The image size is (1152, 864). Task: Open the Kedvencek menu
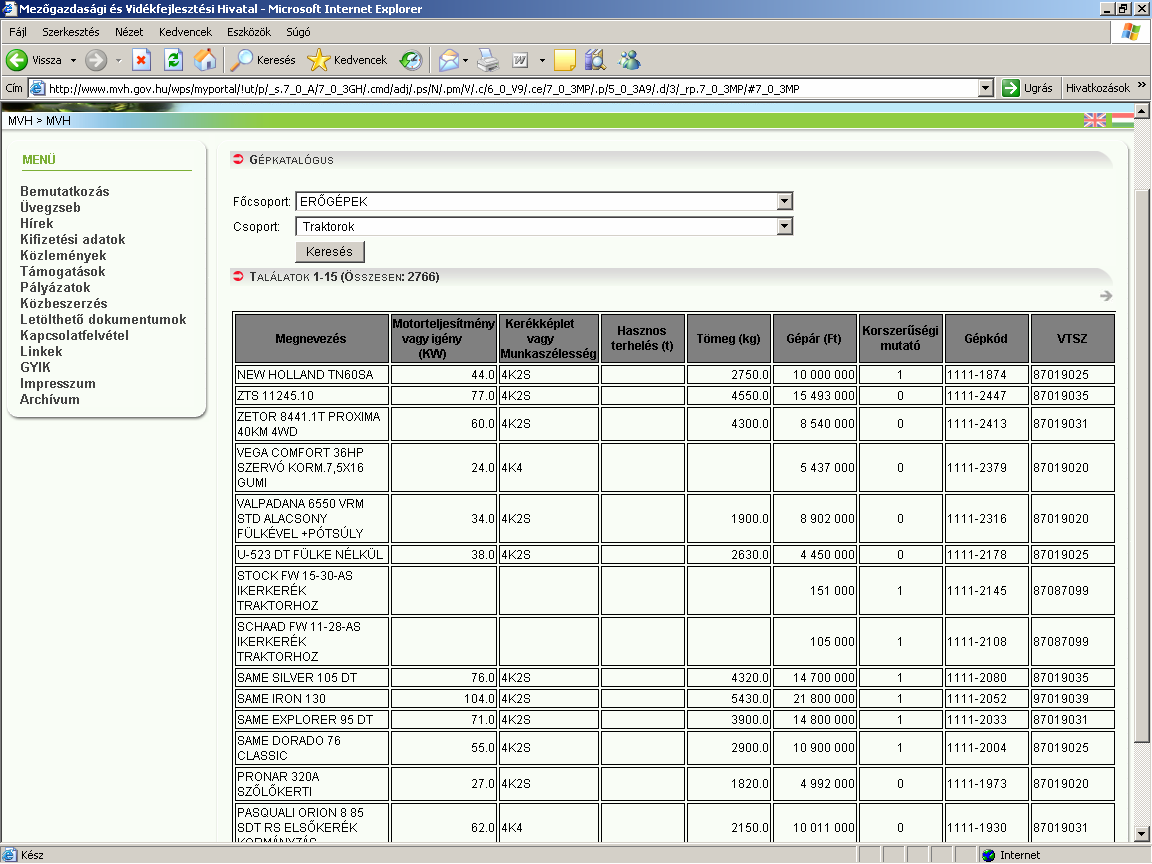coord(185,32)
